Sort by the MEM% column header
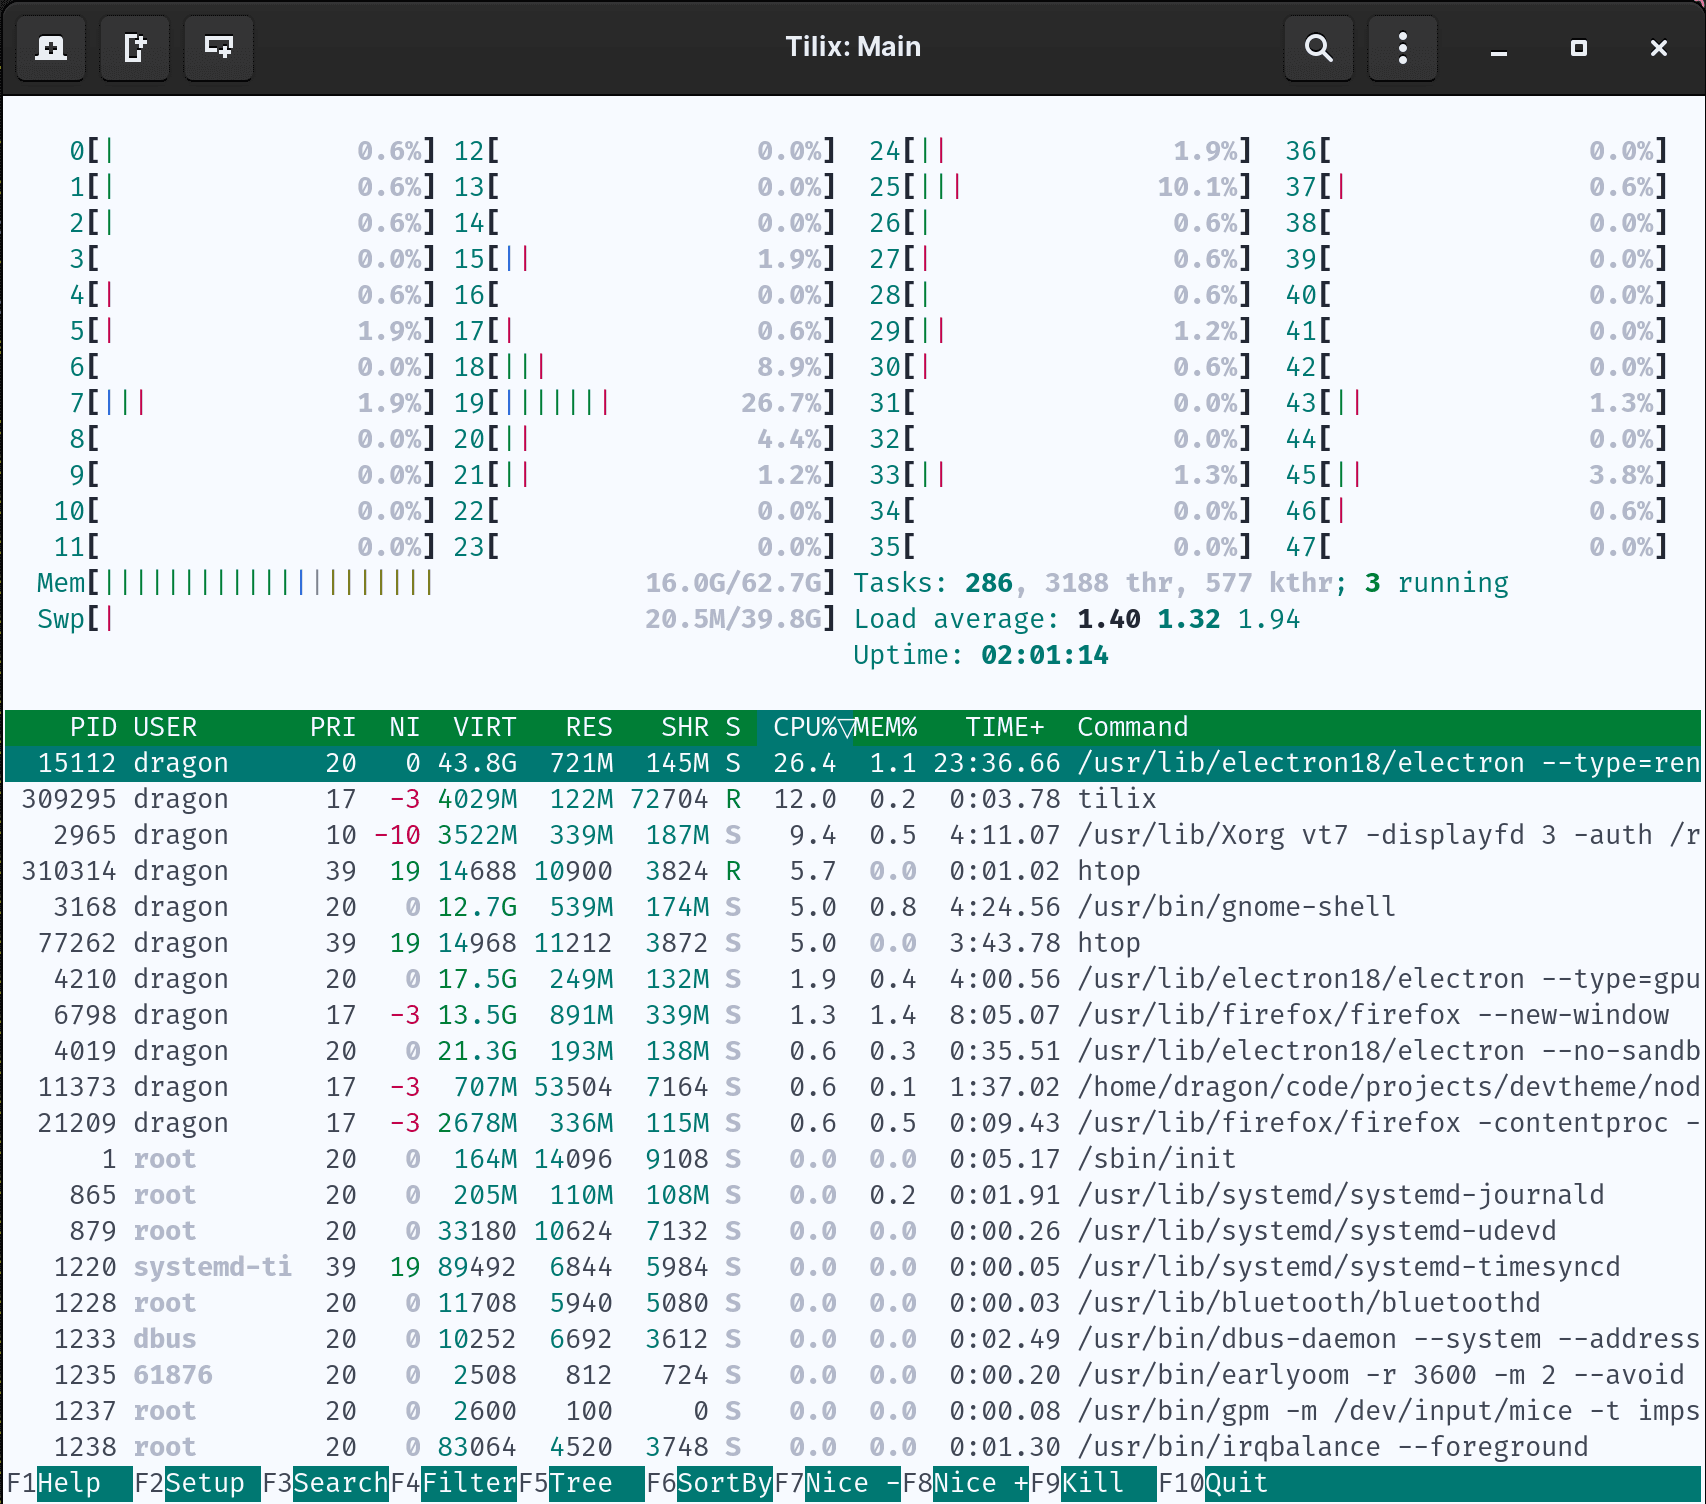 coord(885,727)
